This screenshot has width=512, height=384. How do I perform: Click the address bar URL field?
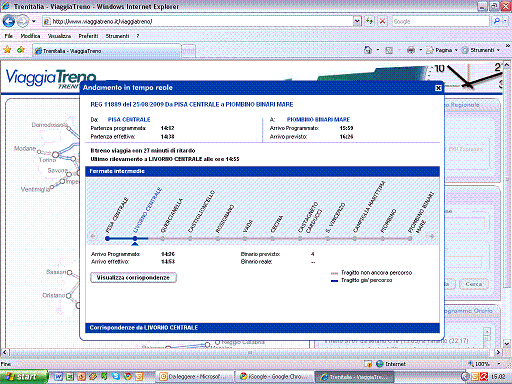(198, 21)
